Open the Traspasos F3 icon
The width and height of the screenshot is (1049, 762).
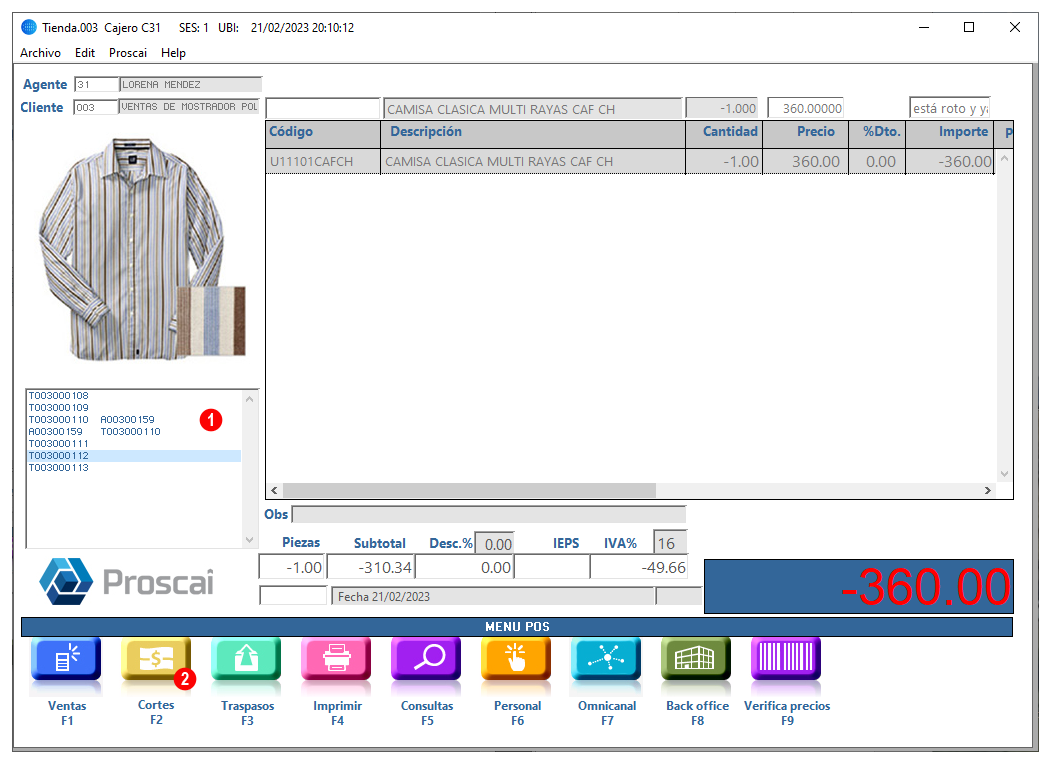[x=246, y=658]
